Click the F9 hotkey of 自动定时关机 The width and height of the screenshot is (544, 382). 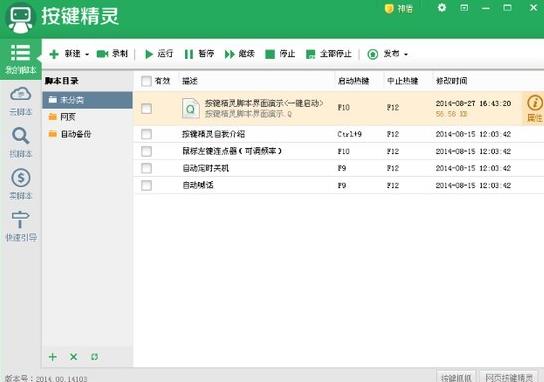342,168
